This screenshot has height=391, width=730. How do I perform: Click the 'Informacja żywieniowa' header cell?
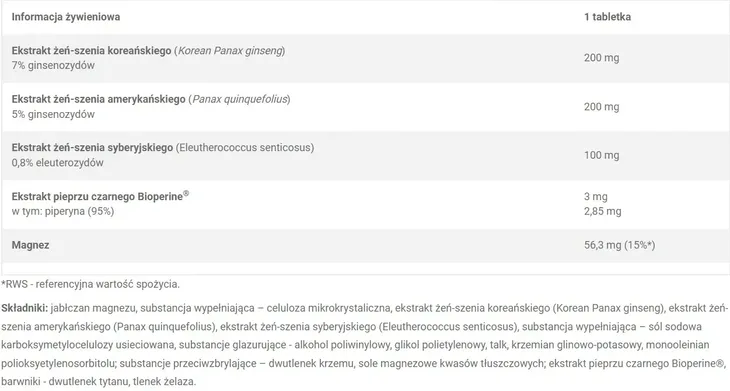click(x=66, y=17)
